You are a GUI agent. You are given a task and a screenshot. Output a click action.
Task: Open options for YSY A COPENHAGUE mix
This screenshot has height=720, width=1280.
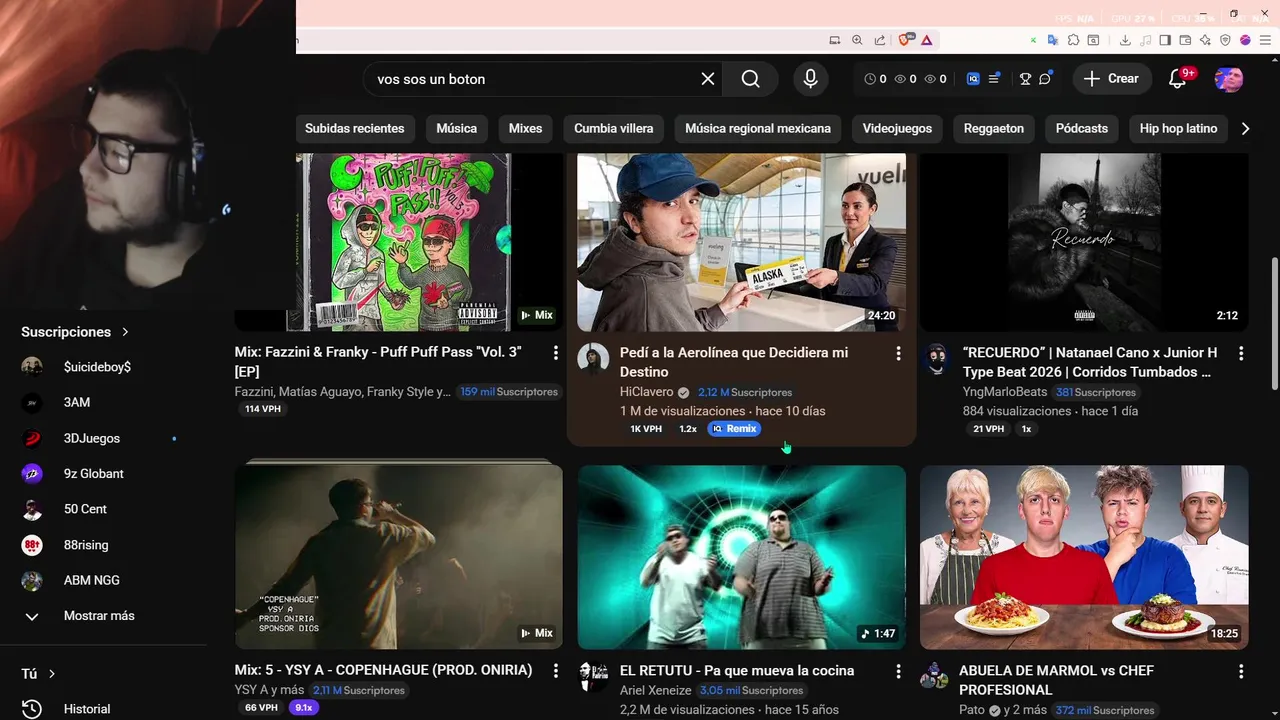pyautogui.click(x=556, y=671)
